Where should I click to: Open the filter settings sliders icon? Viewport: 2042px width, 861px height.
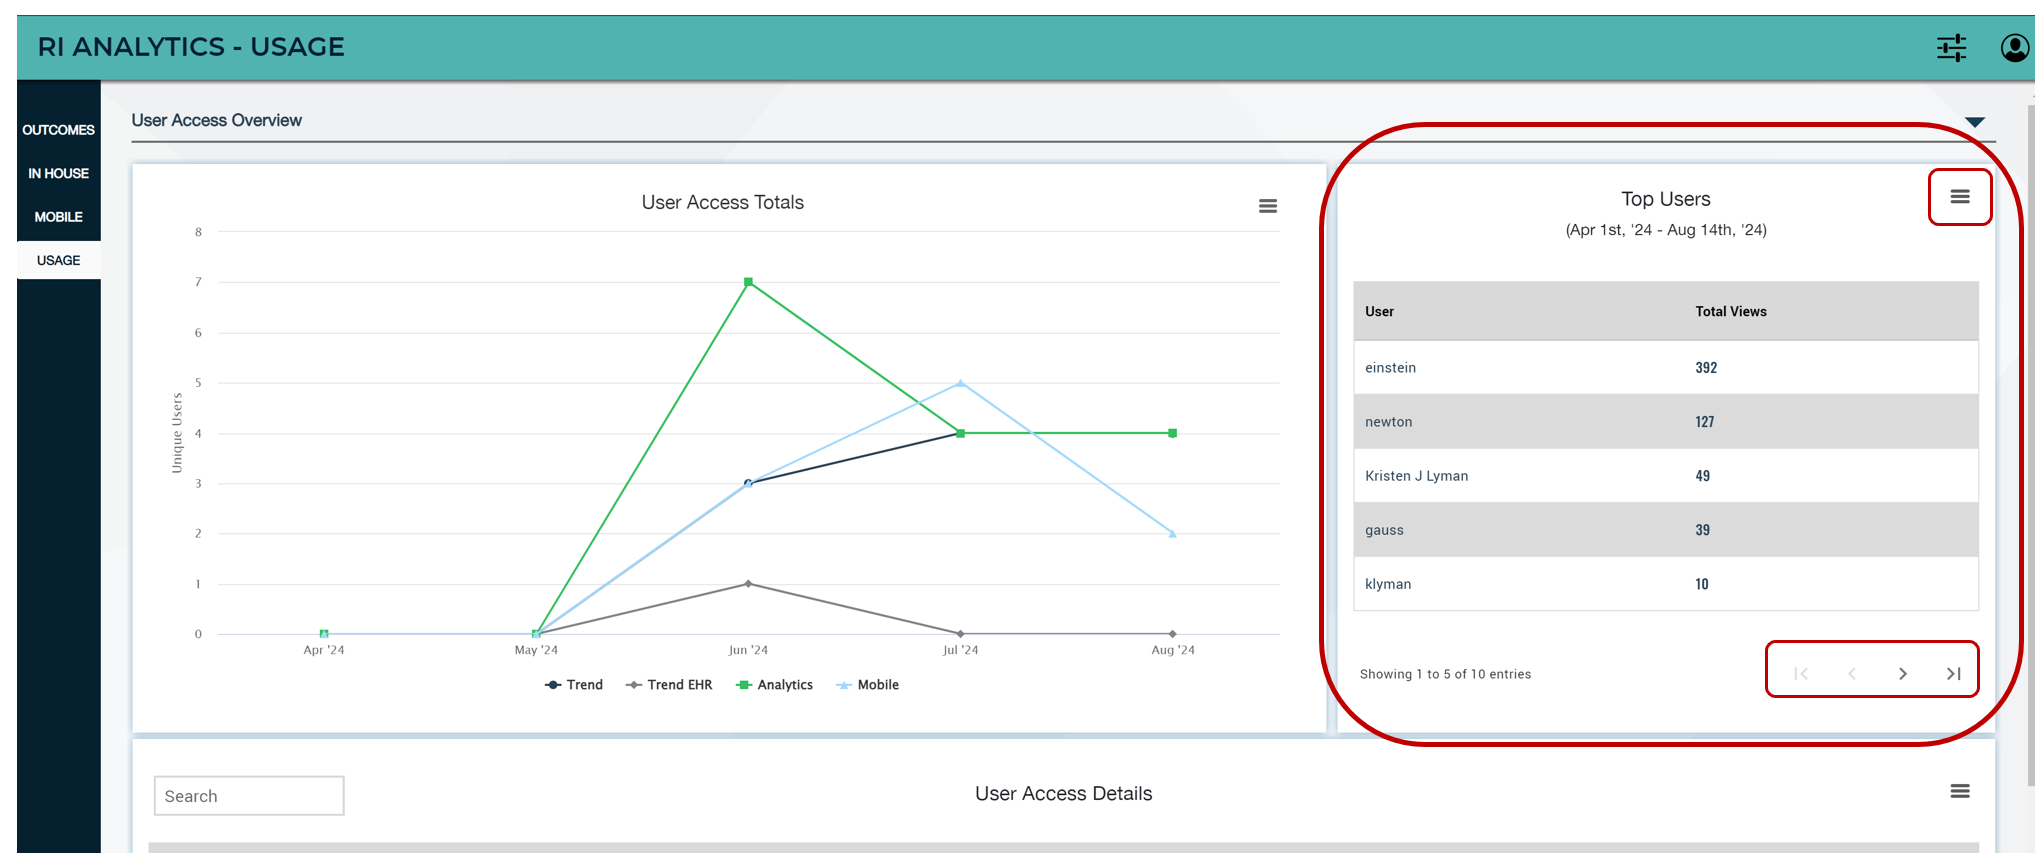point(1951,48)
